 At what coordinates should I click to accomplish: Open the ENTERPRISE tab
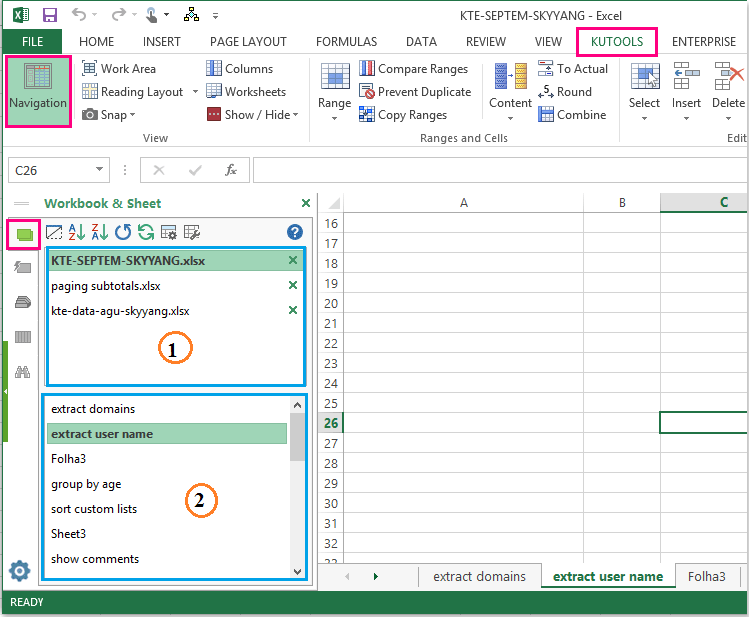point(704,42)
